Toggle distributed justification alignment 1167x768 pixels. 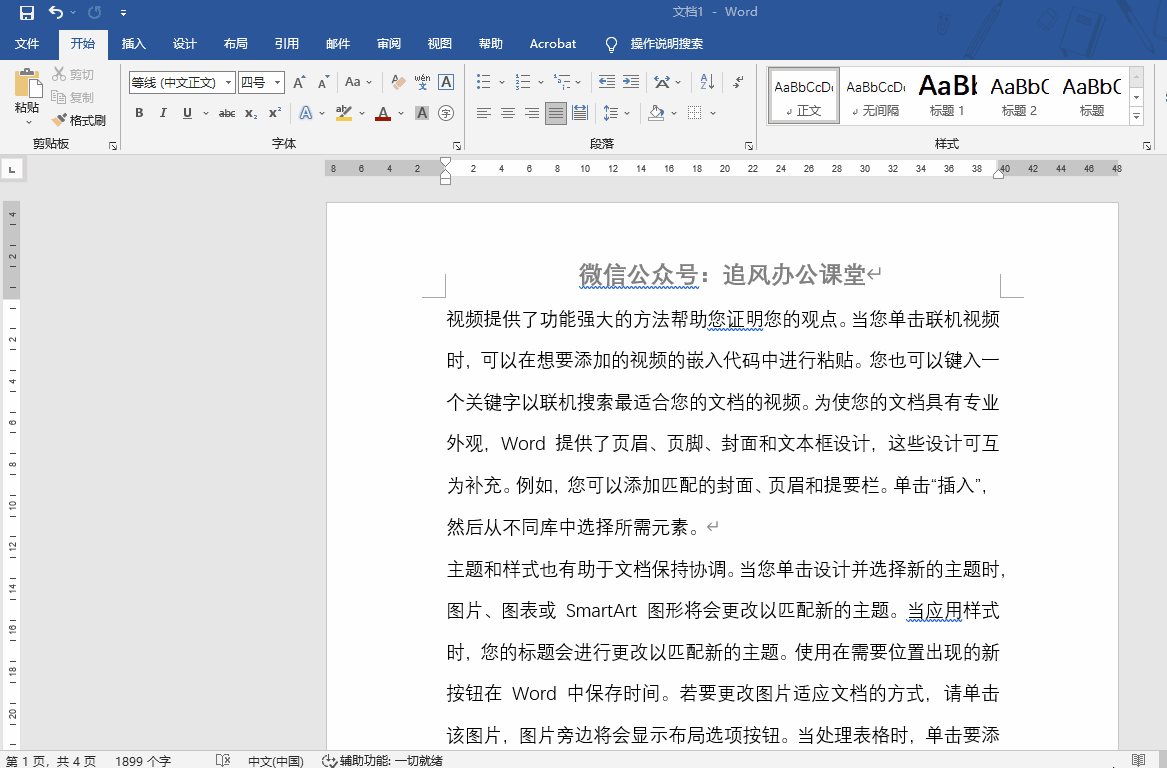point(579,113)
